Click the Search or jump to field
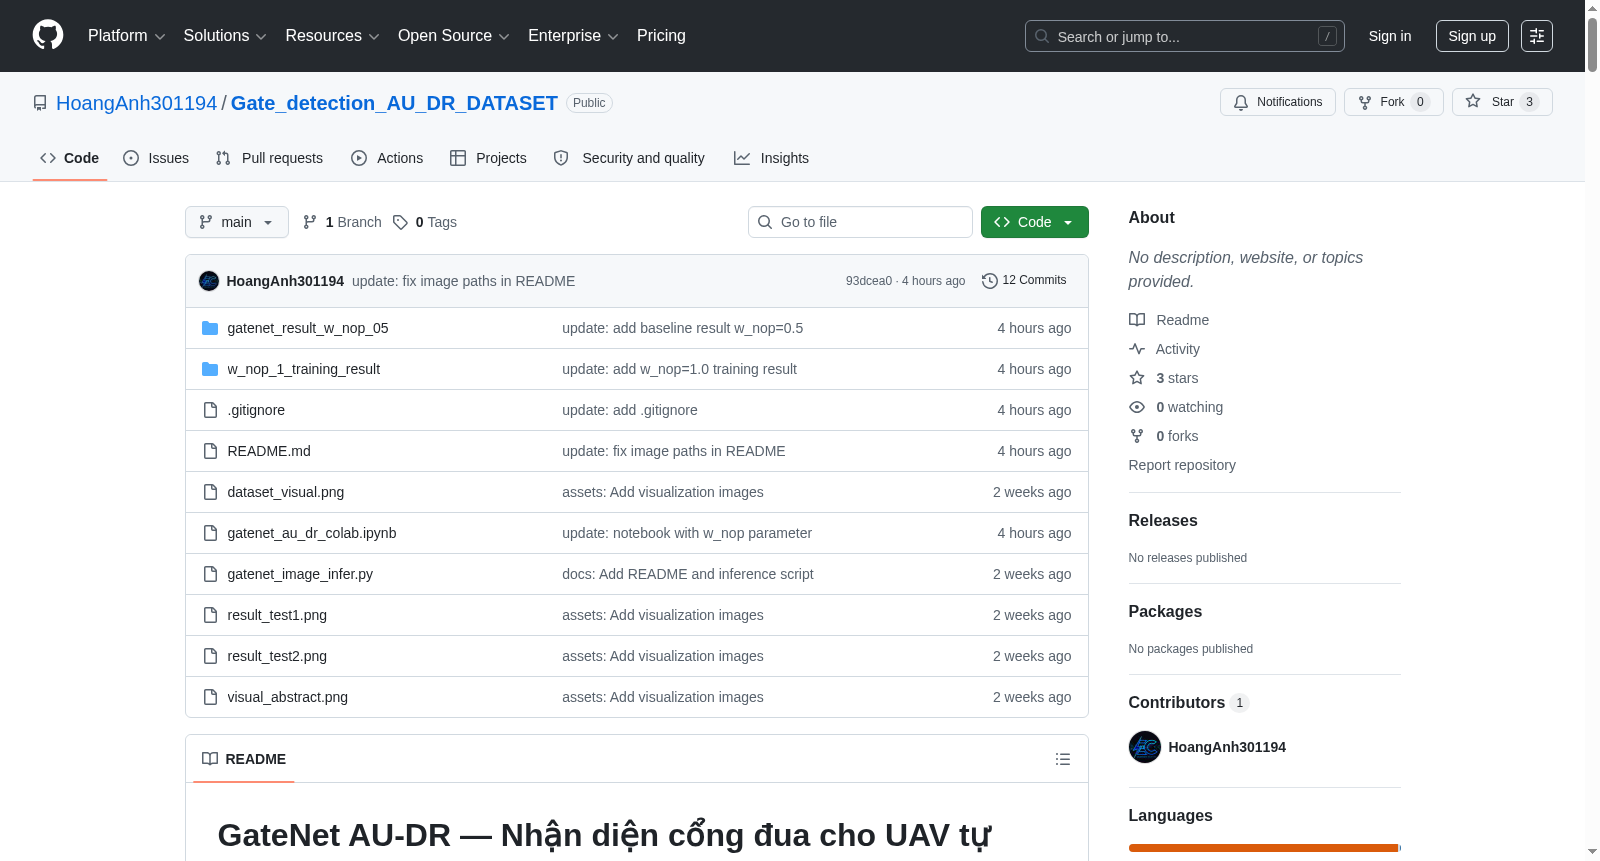 [x=1185, y=36]
